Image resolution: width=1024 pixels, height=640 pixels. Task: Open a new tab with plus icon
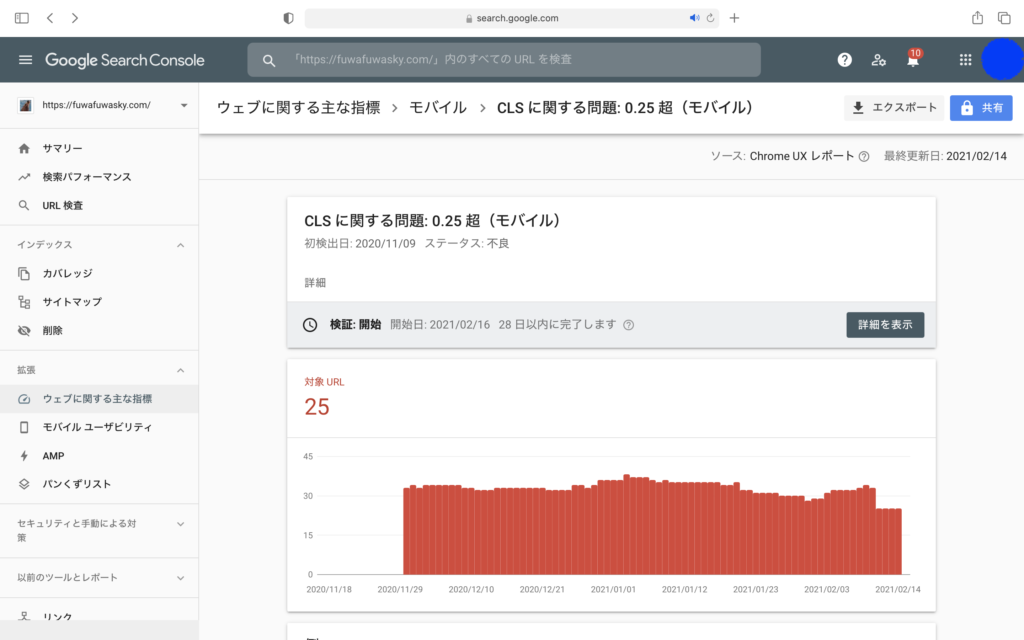click(x=734, y=18)
